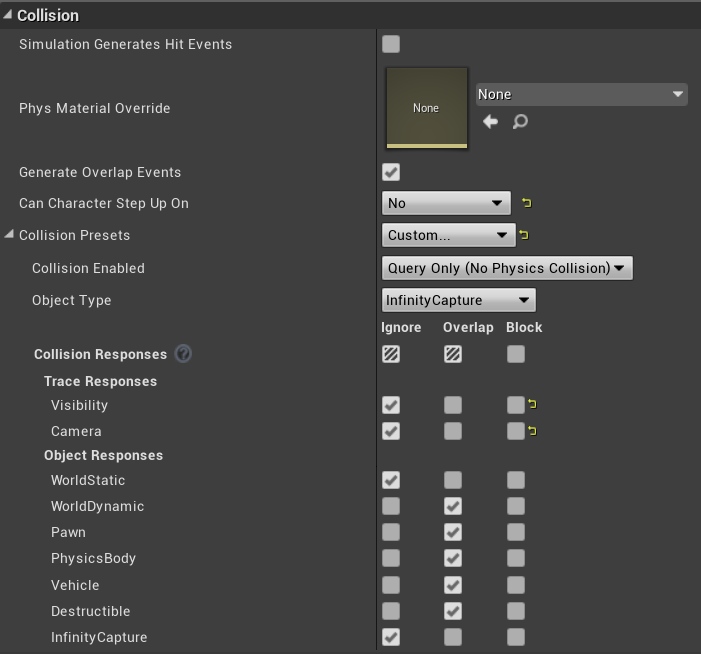Set PhysicsBody to Block
Screen dimensions: 701x654
click(516, 558)
